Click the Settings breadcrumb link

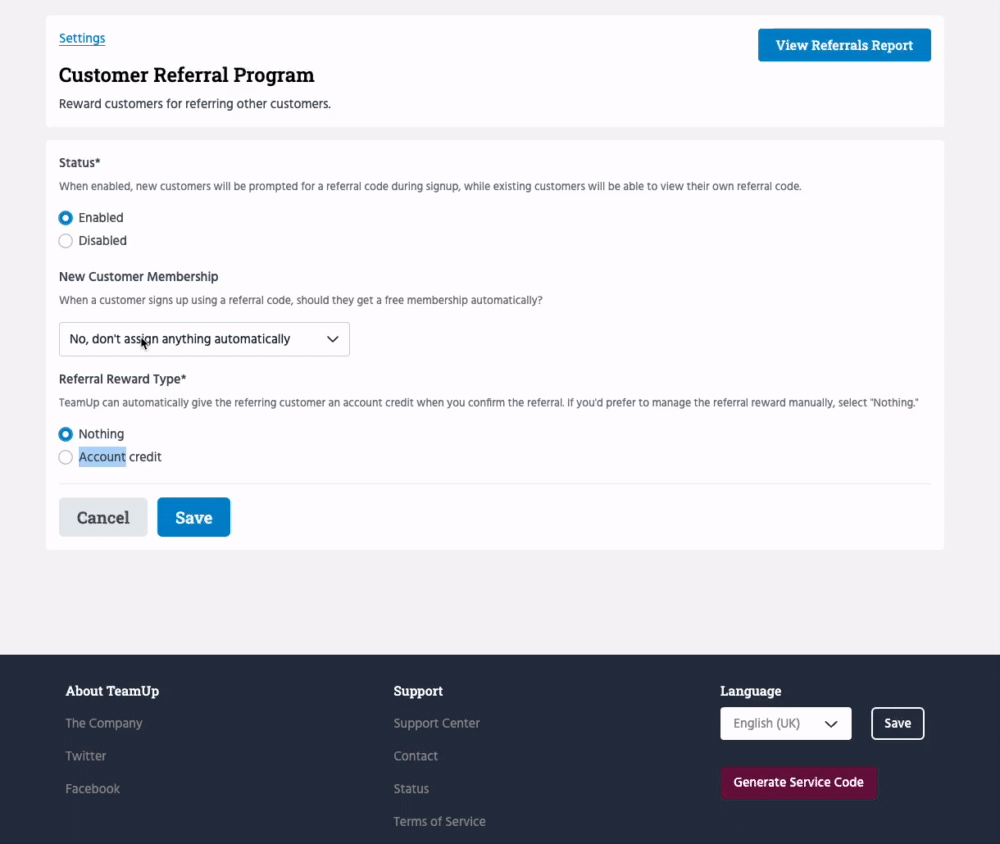coord(82,38)
